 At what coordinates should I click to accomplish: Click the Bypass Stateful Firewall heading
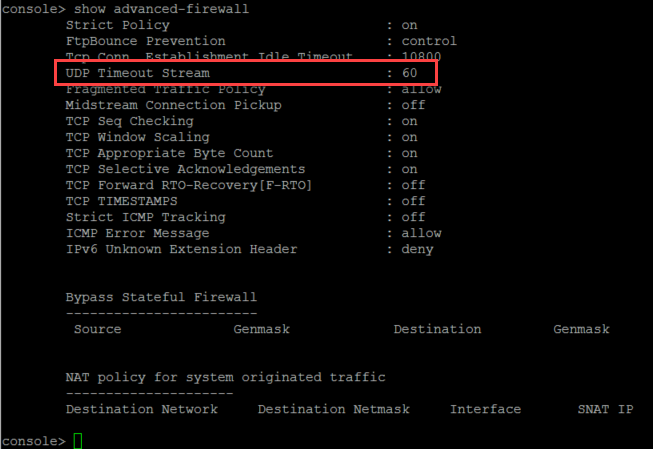(161, 297)
